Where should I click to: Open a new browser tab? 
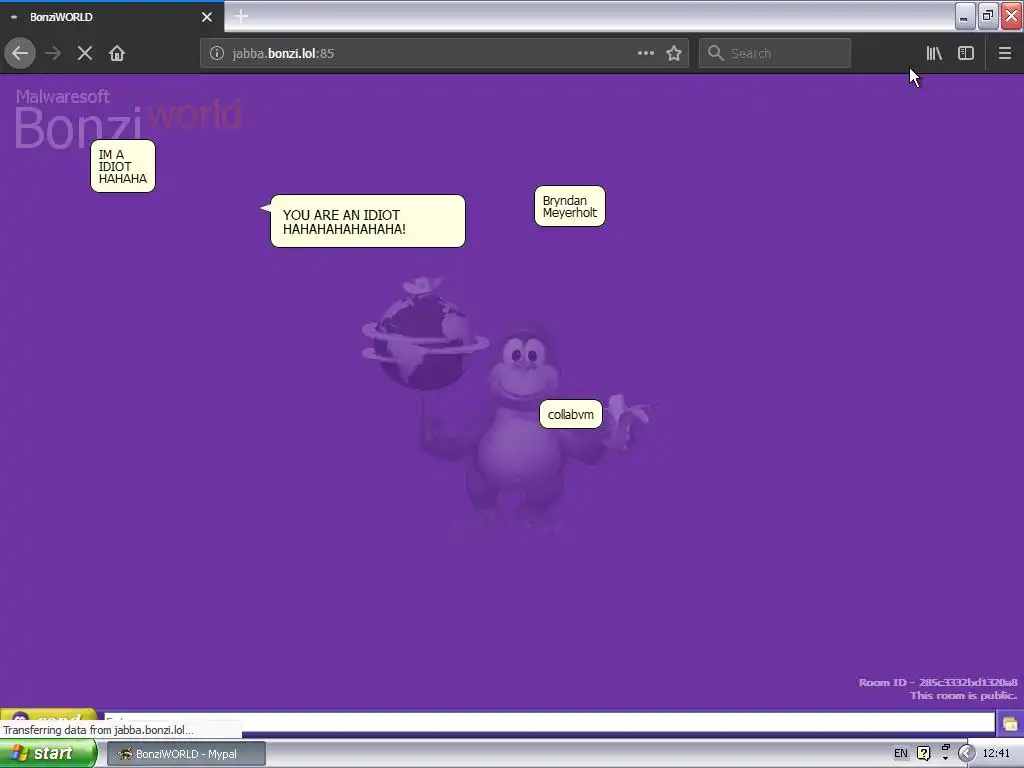[241, 16]
